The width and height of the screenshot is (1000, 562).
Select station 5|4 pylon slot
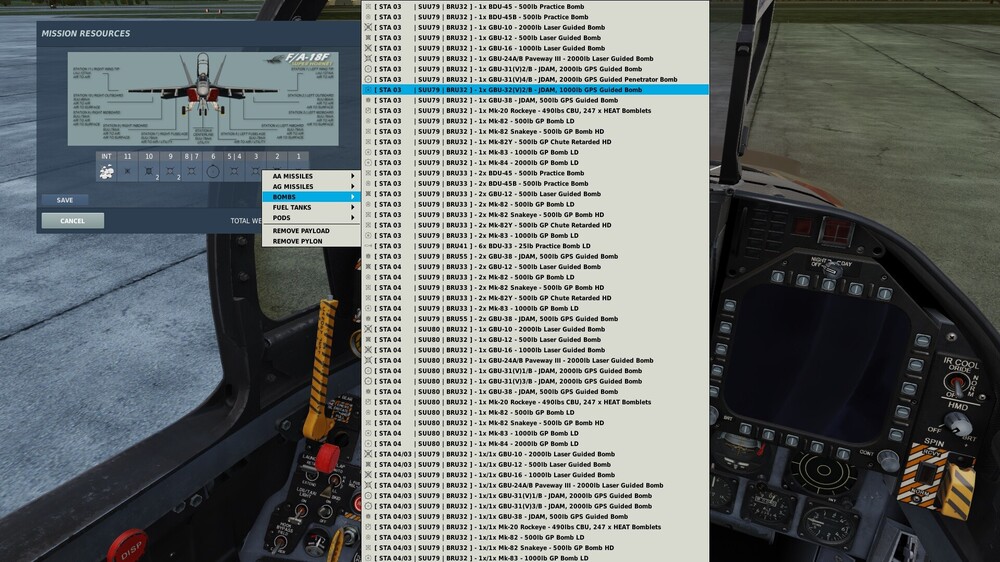234,171
